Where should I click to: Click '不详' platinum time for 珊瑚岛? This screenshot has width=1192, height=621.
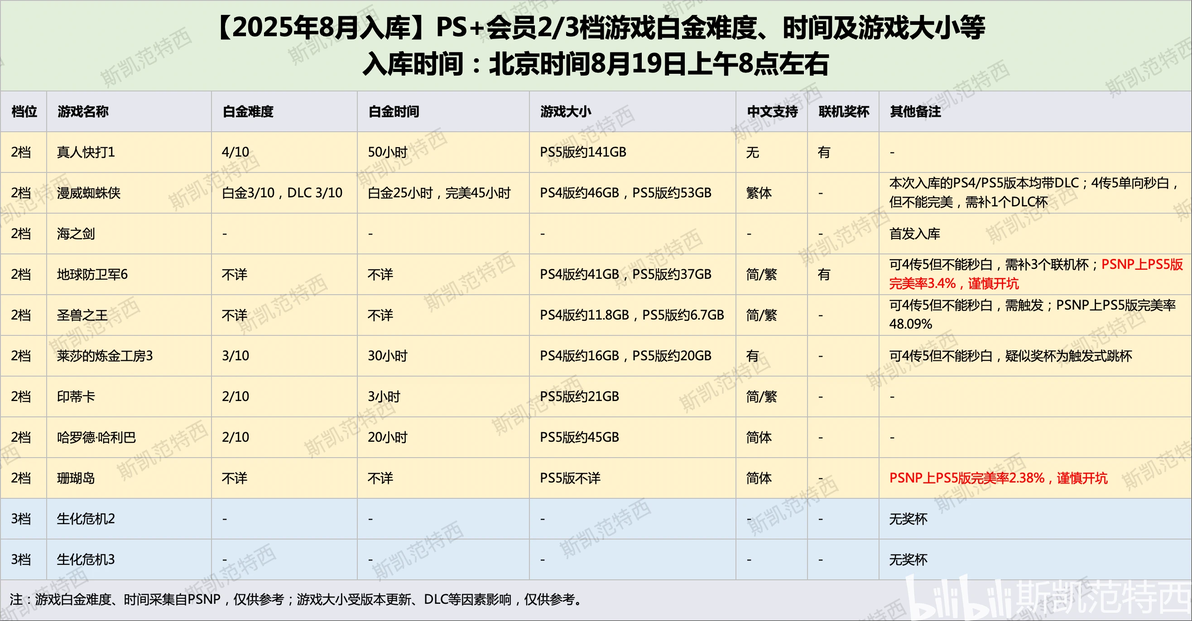[x=381, y=478]
